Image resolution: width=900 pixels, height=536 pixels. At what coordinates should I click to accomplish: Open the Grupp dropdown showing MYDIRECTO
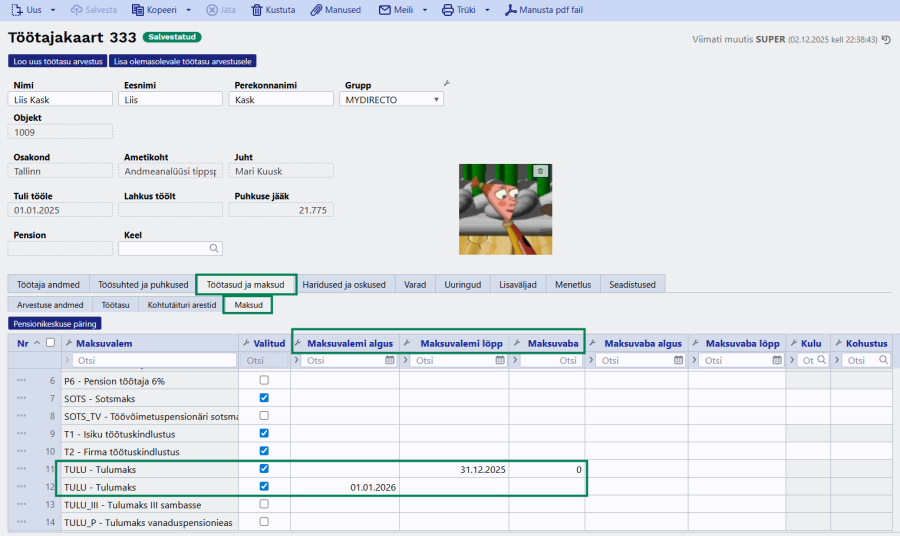tap(437, 100)
